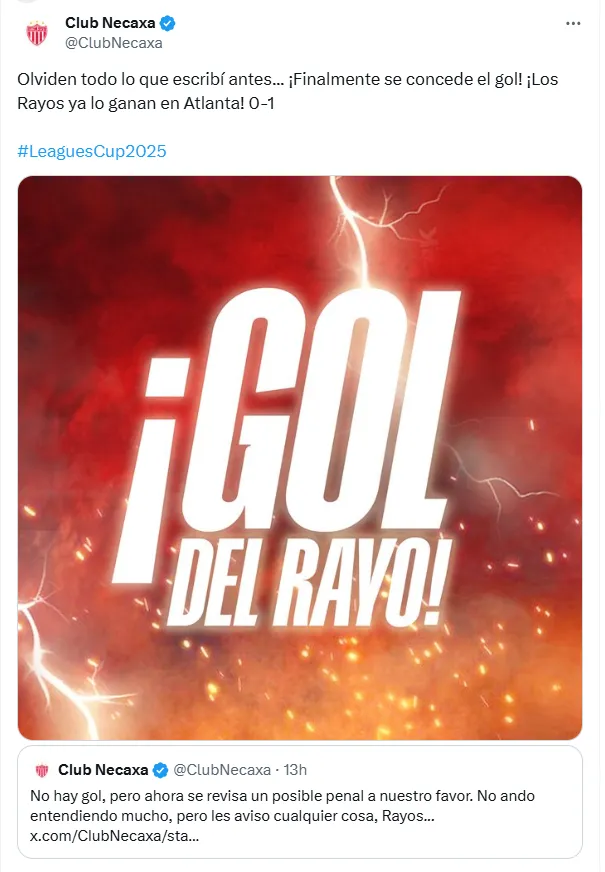605x872 pixels.
Task: Select Club Necaxa name in quoted tweet
Action: pyautogui.click(x=103, y=770)
